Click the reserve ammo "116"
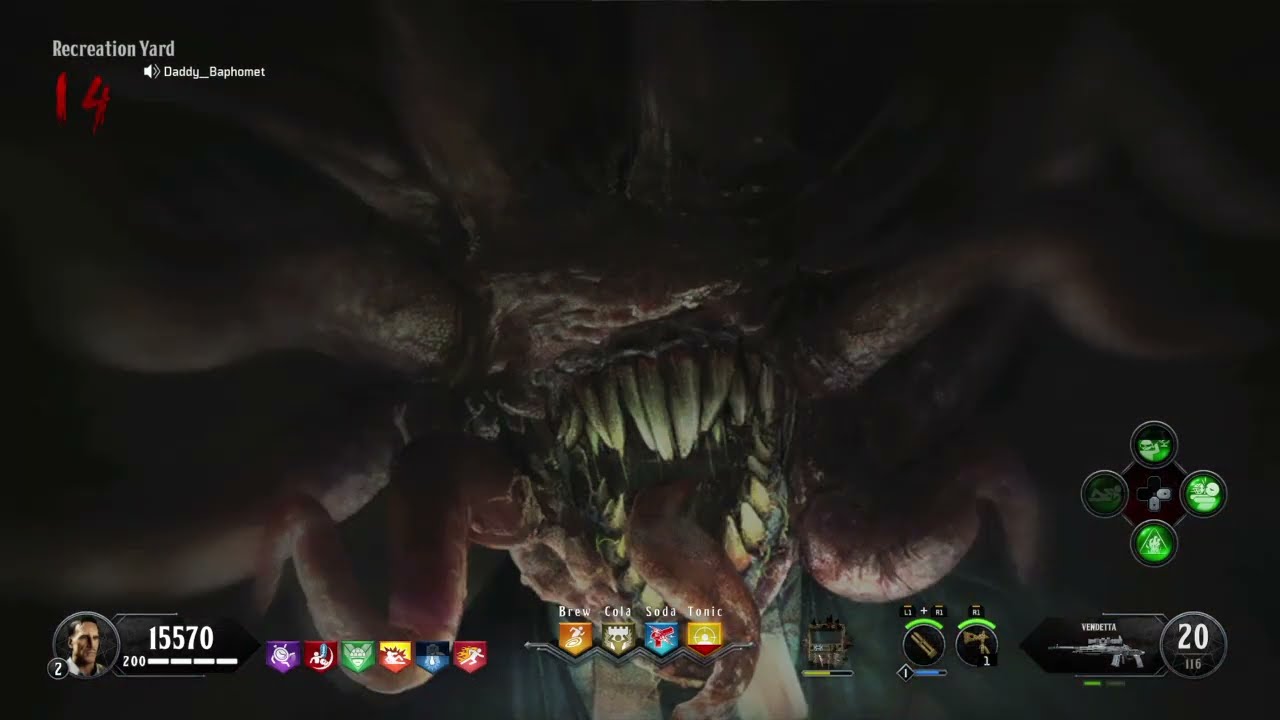This screenshot has height=720, width=1280. (1193, 664)
